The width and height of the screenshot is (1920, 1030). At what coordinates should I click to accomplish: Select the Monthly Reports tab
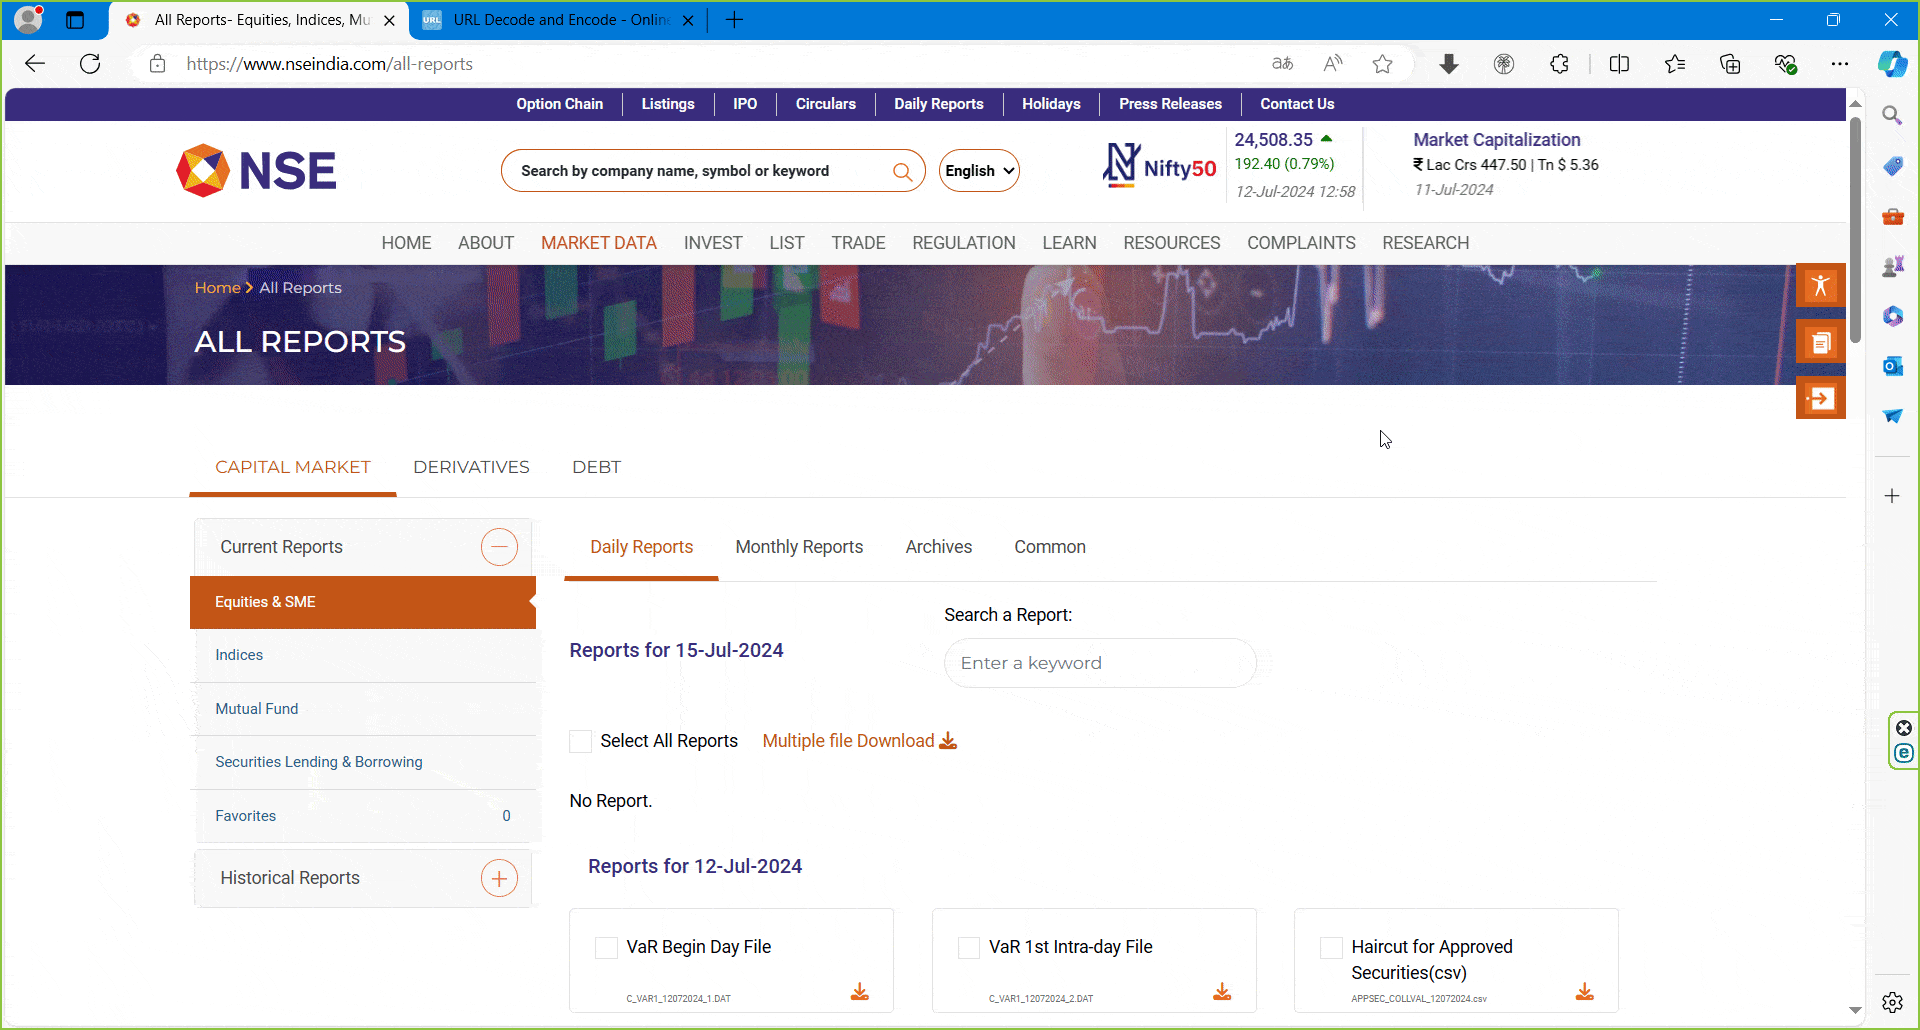point(799,547)
